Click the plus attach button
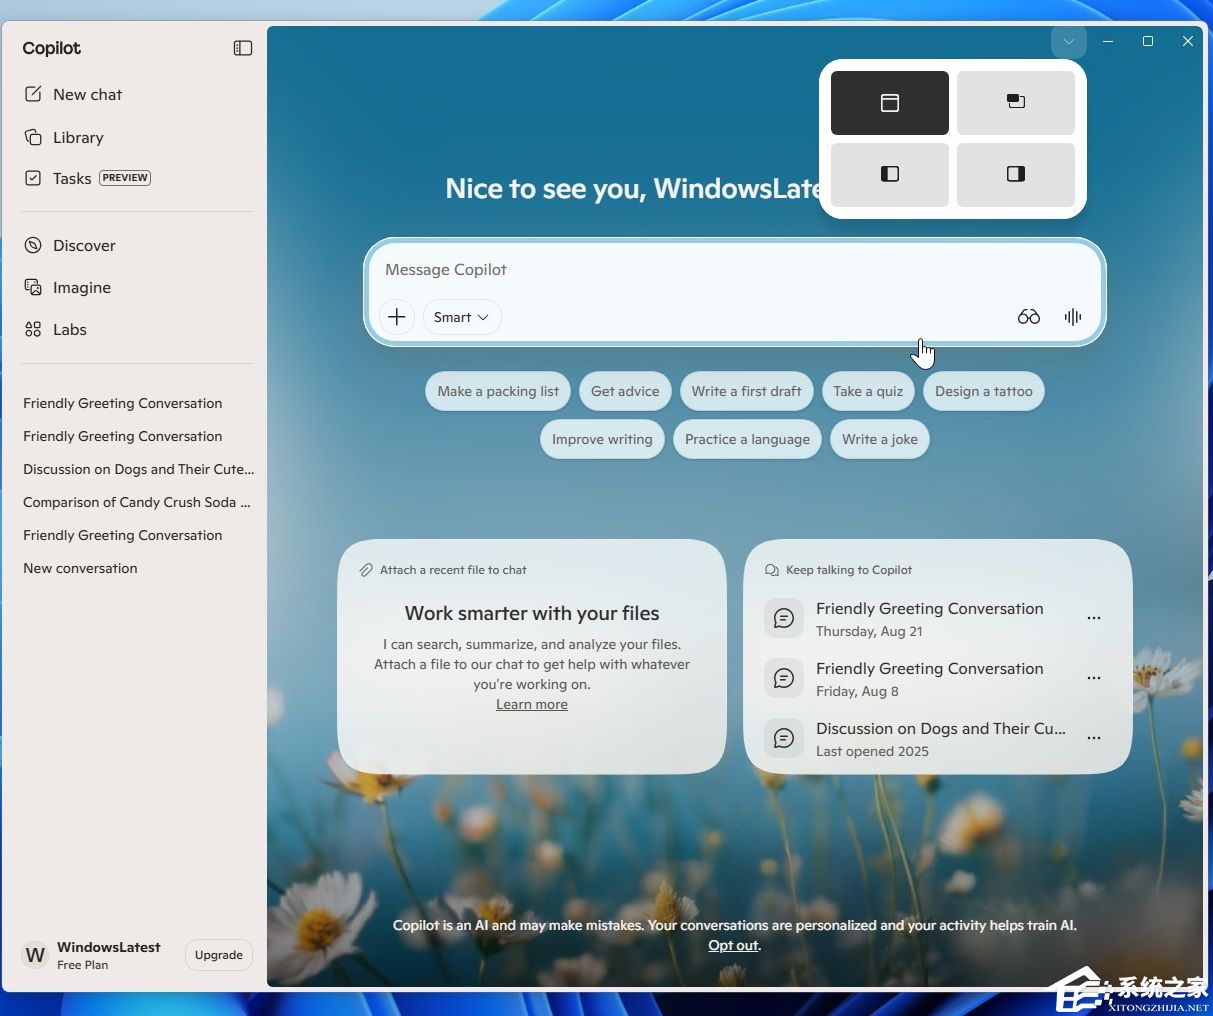1213x1016 pixels. (x=397, y=317)
